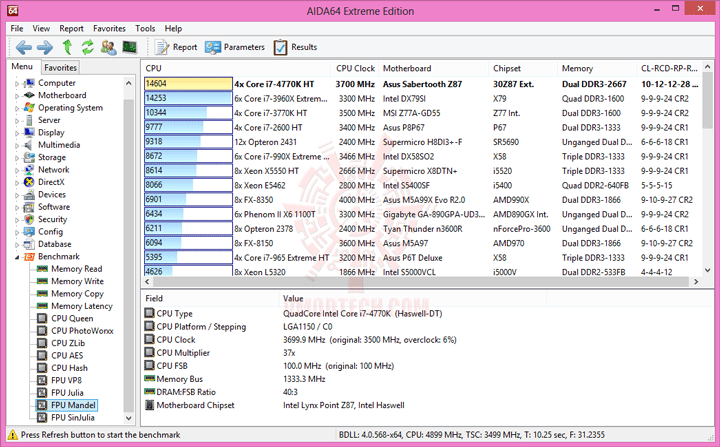Click the Multimedia speaker icon in the tree
The image size is (720, 447).
pos(29,145)
